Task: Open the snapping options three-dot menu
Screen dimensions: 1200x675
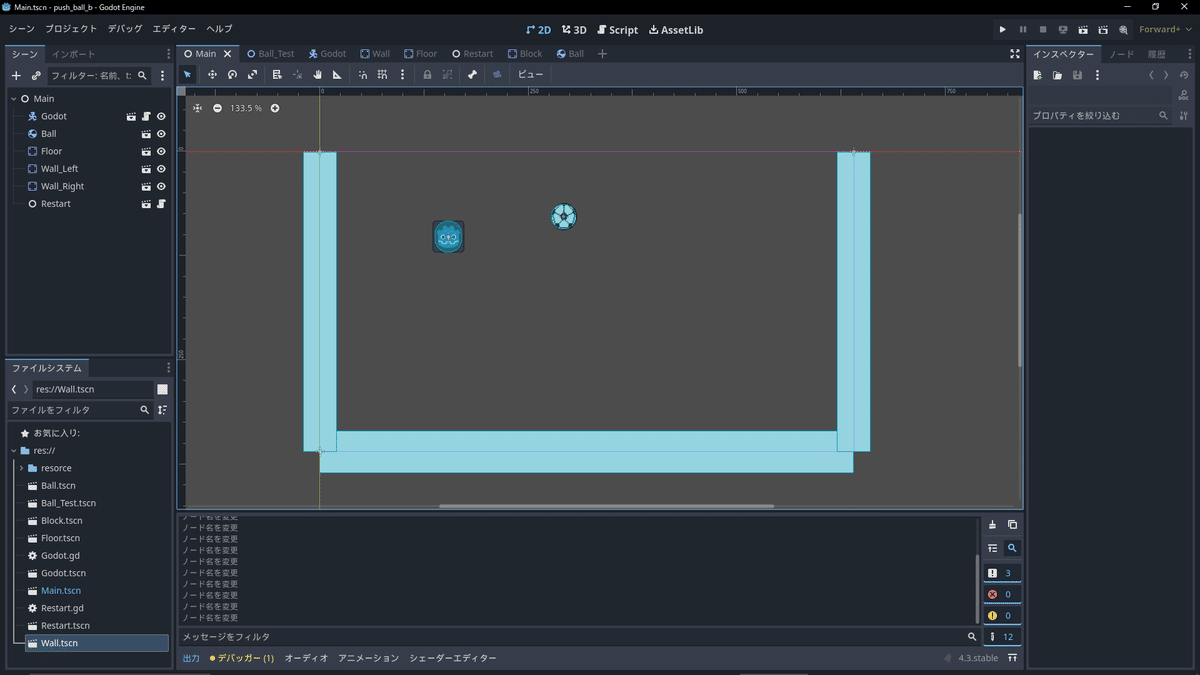Action: tap(403, 74)
